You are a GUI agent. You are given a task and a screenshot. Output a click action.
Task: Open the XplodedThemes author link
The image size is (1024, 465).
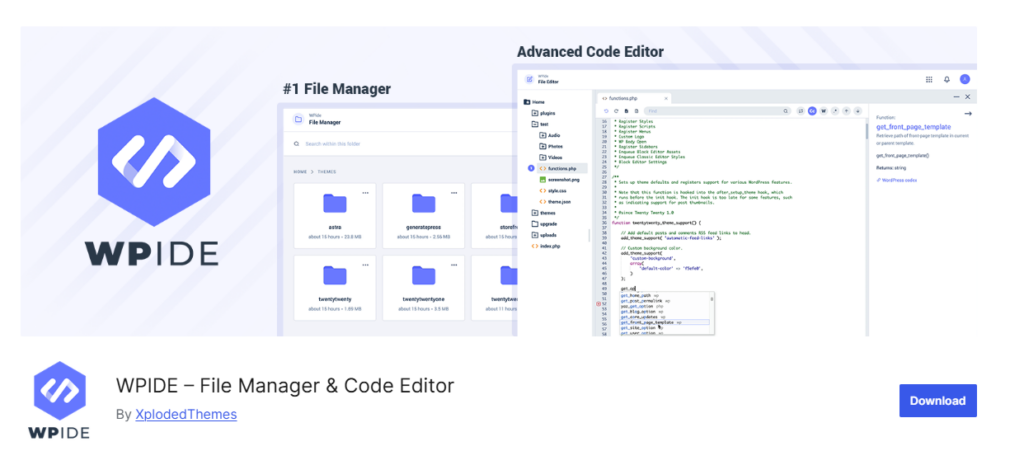[x=185, y=414]
